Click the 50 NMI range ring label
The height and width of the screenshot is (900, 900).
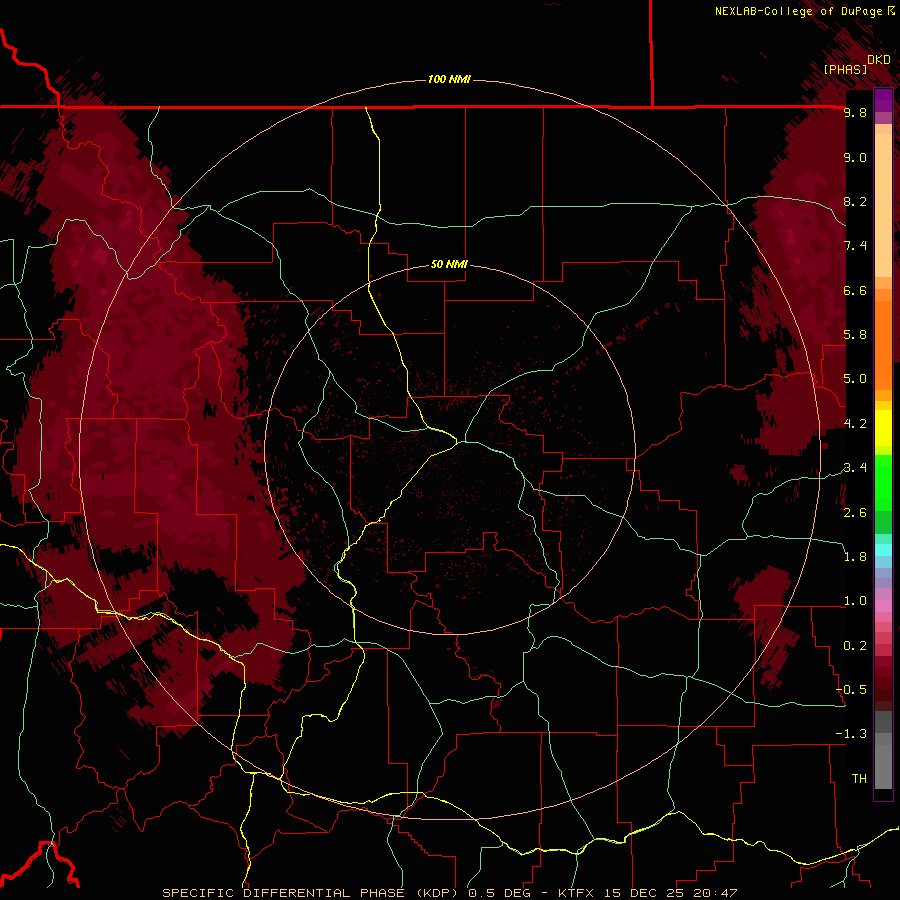449,264
